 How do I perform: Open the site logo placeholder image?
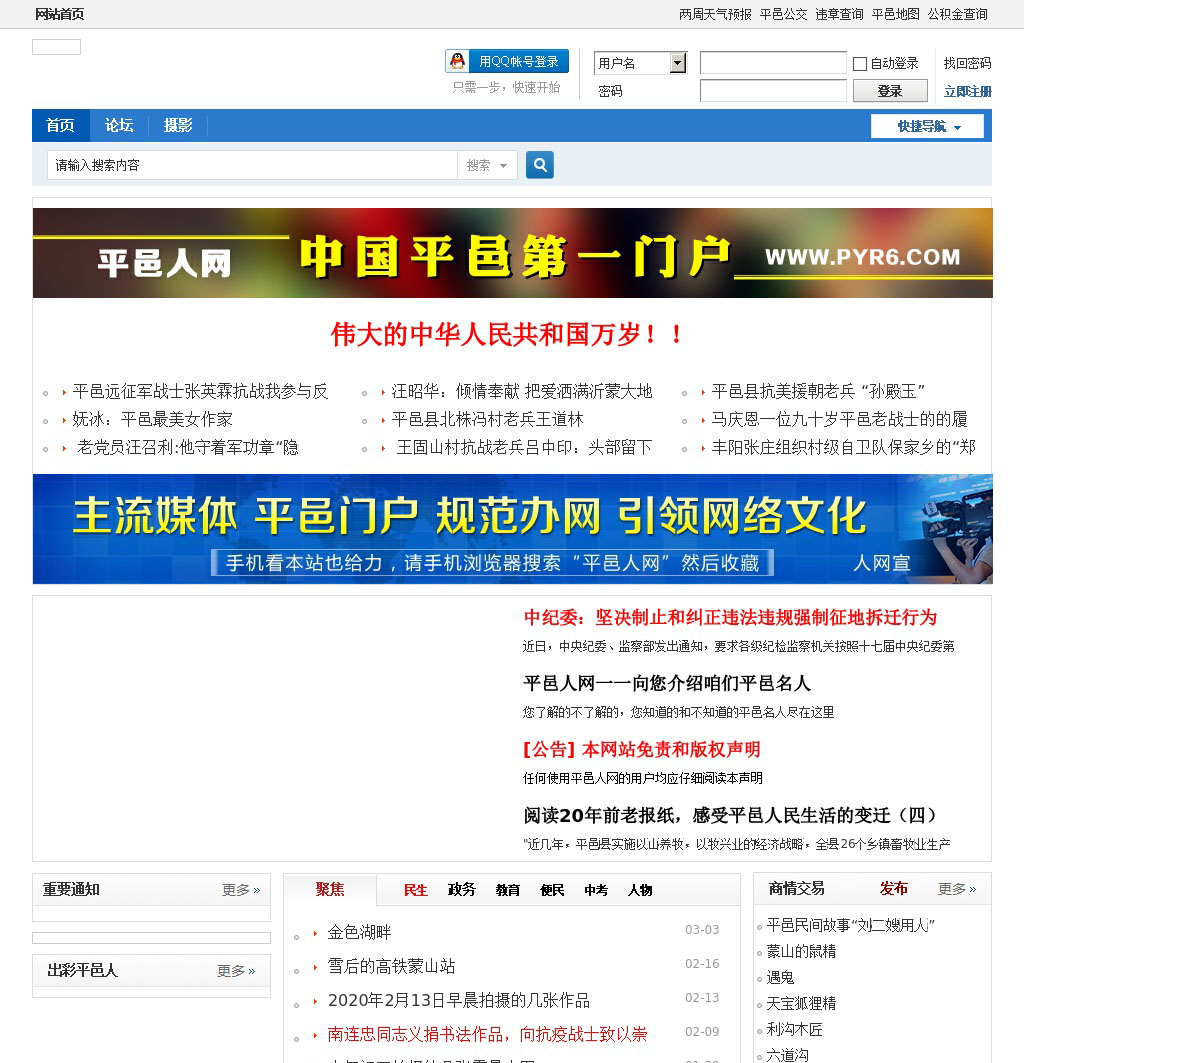click(56, 47)
